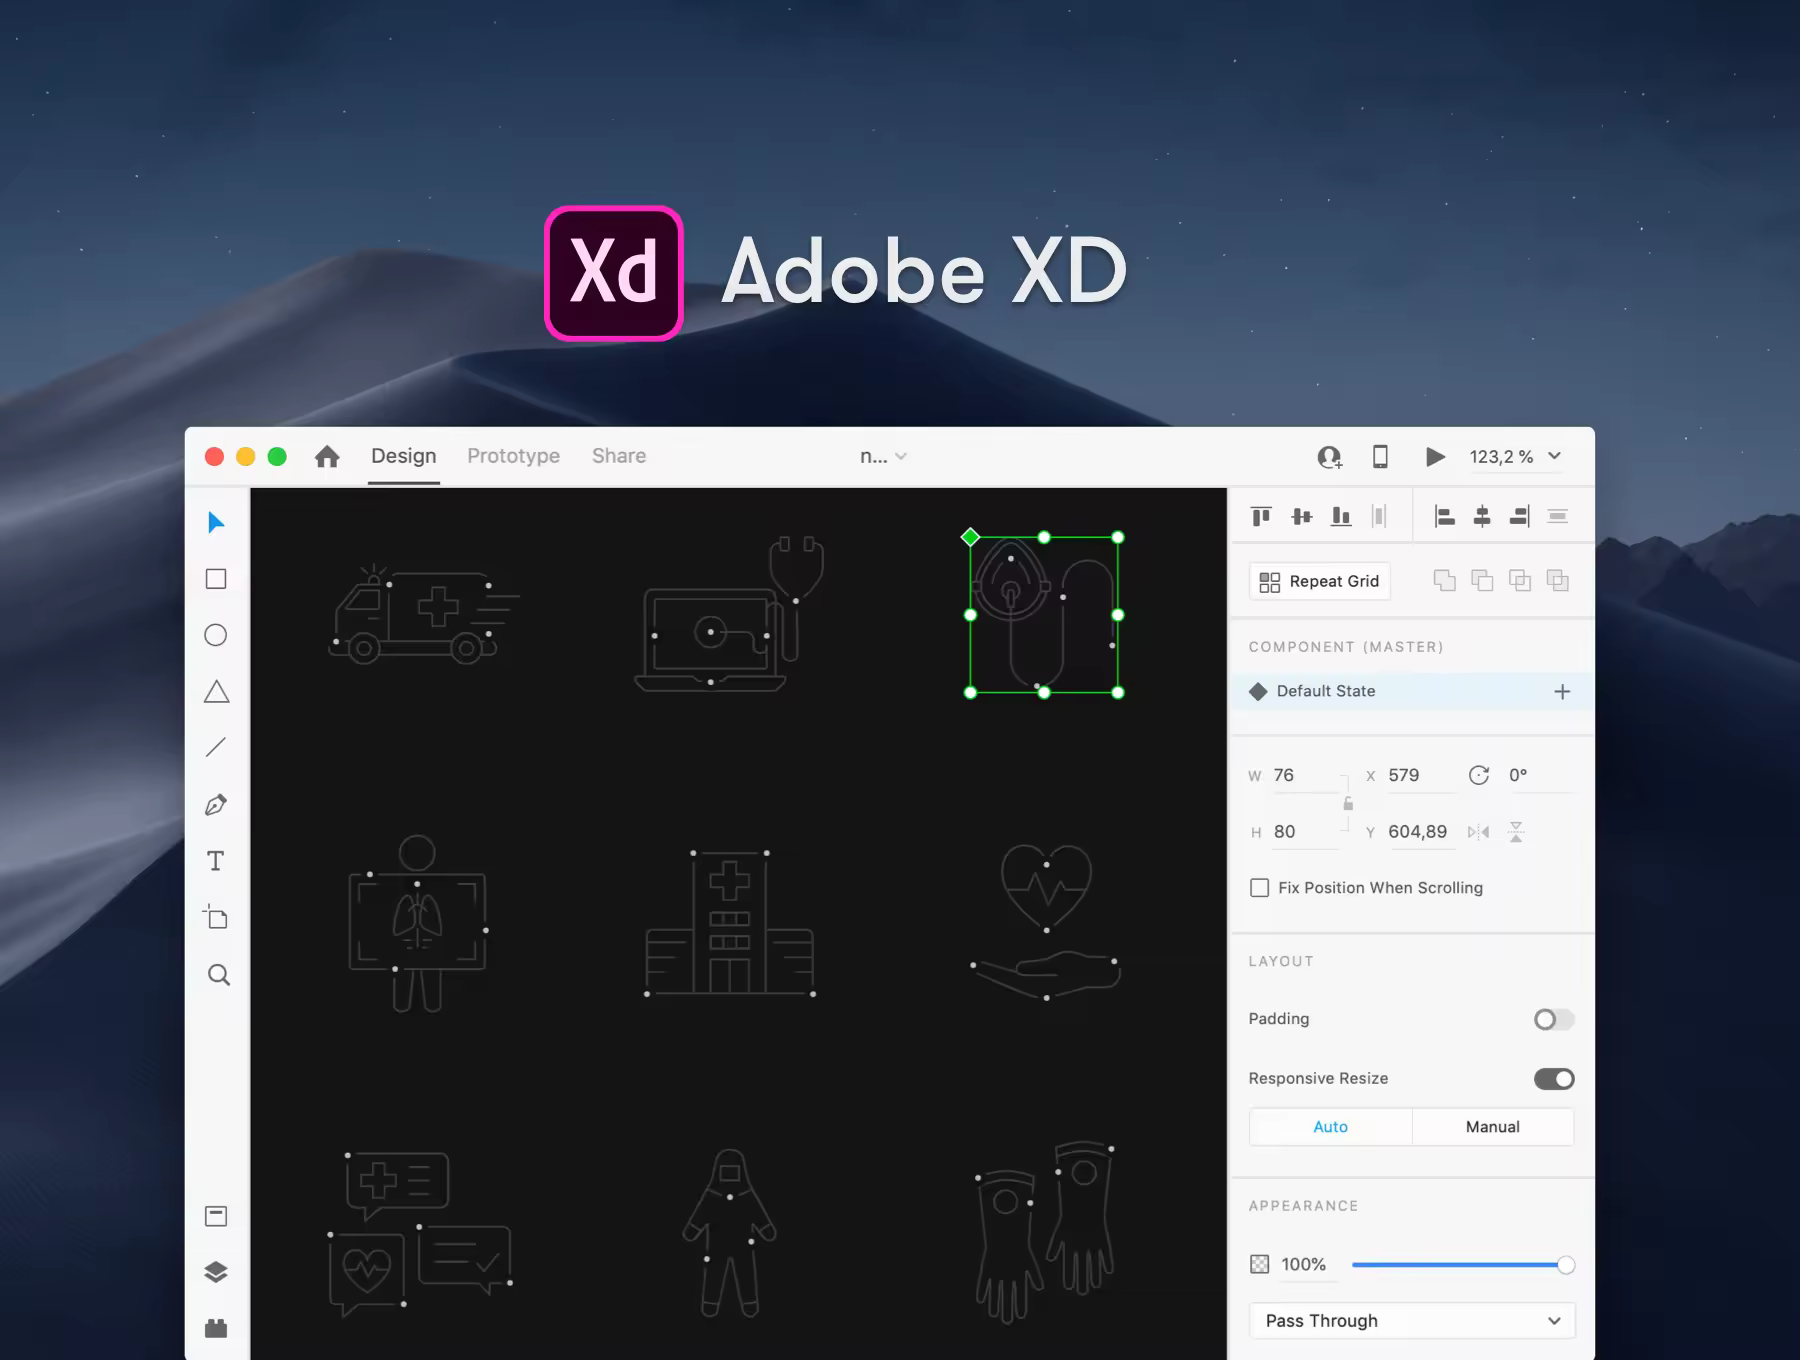Open the document name dropdown chevron
Screen dimensions: 1800x1360
pyautogui.click(x=901, y=457)
